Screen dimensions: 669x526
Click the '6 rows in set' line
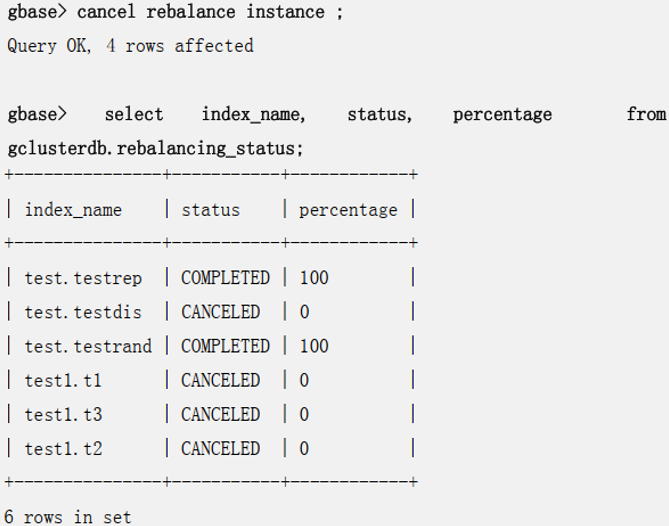[68, 517]
